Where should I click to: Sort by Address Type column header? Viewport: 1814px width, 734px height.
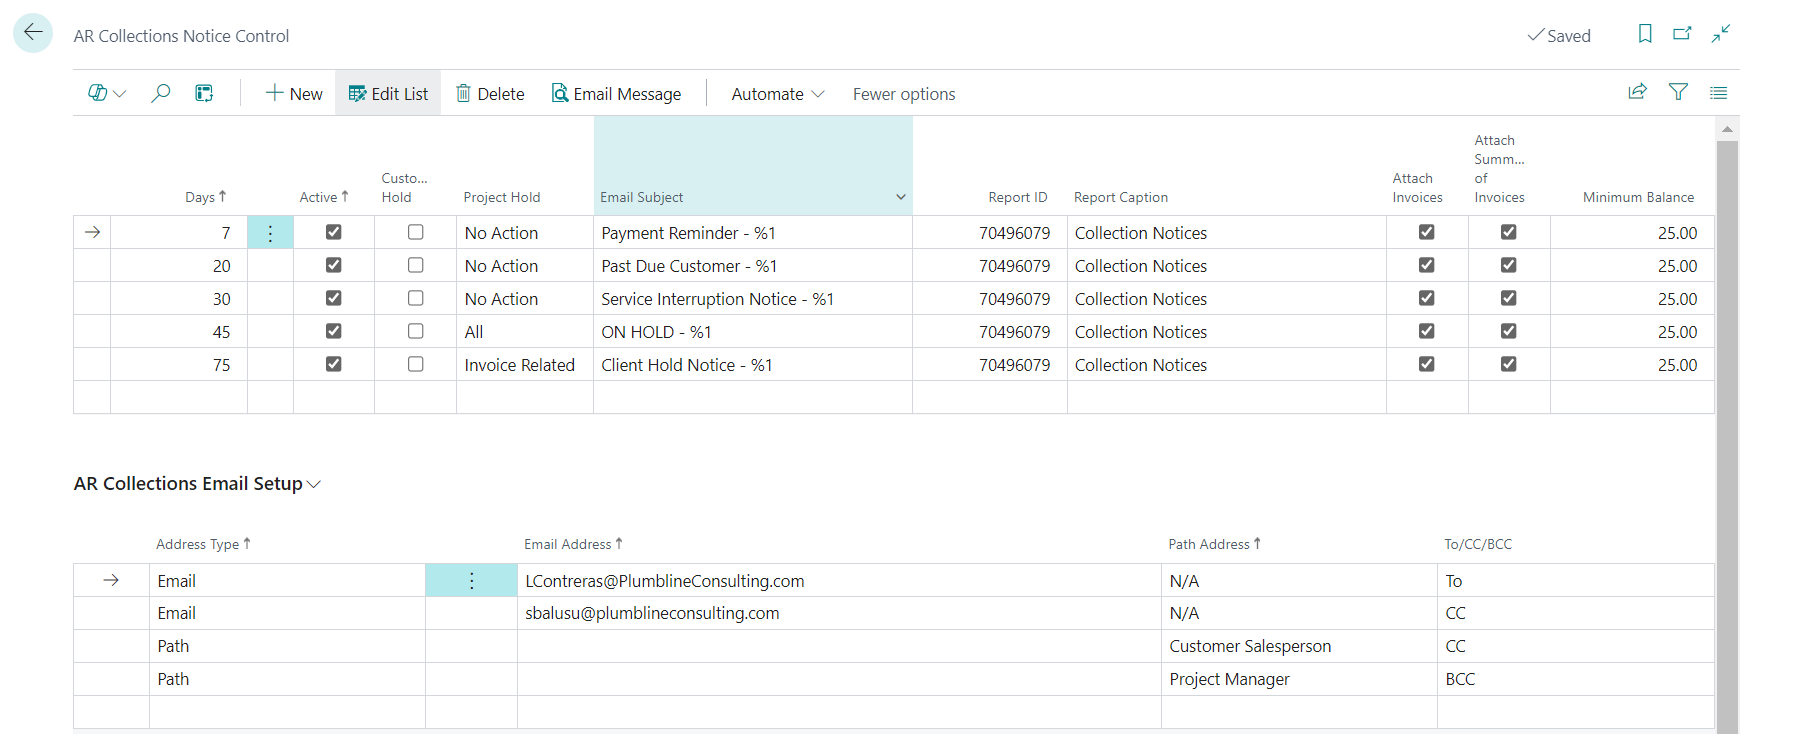coord(203,544)
